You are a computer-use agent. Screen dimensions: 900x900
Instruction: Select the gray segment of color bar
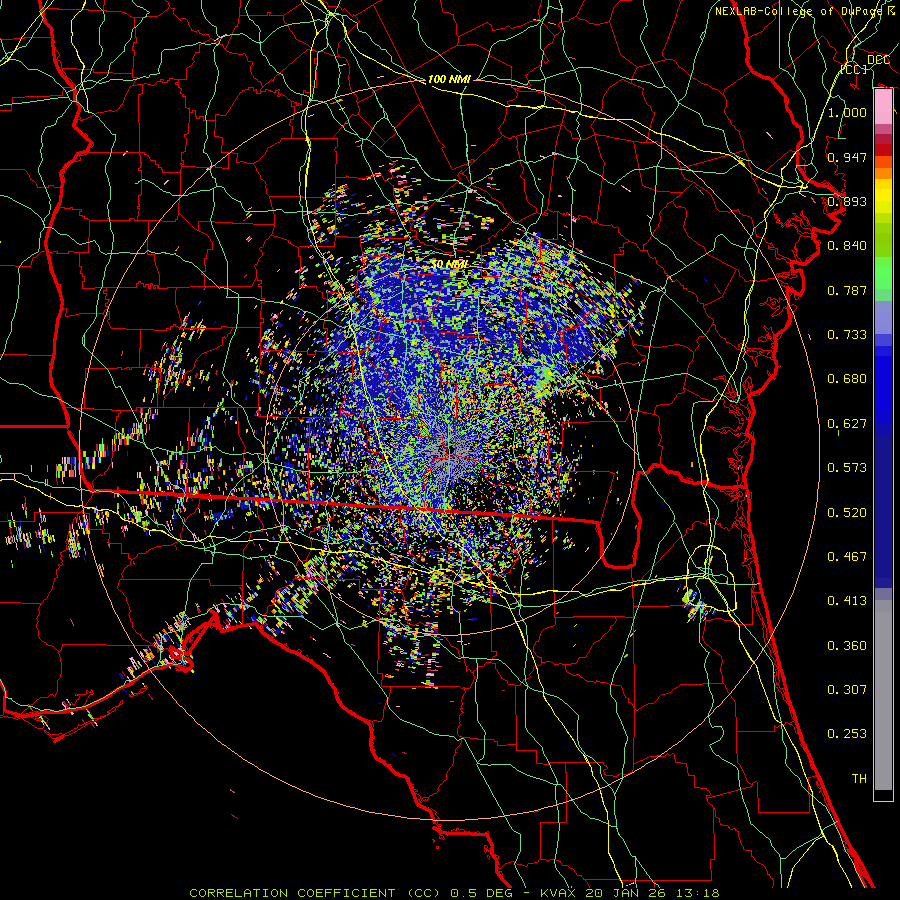(x=883, y=695)
